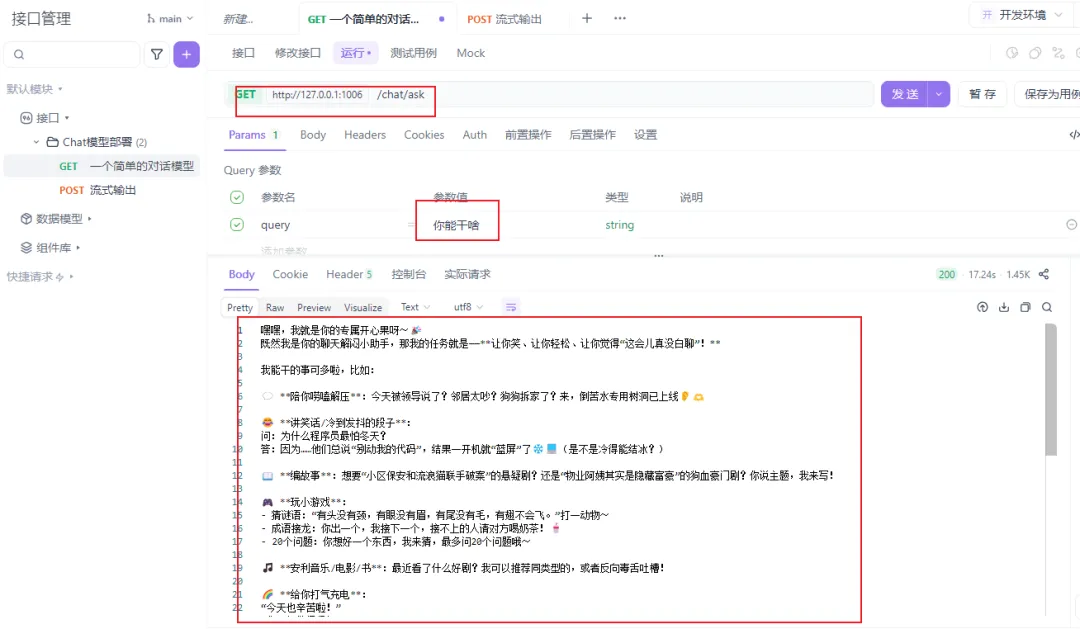The height and width of the screenshot is (629, 1080).
Task: Click the 你能干啥 parameter value field
Action: [x=456, y=225]
